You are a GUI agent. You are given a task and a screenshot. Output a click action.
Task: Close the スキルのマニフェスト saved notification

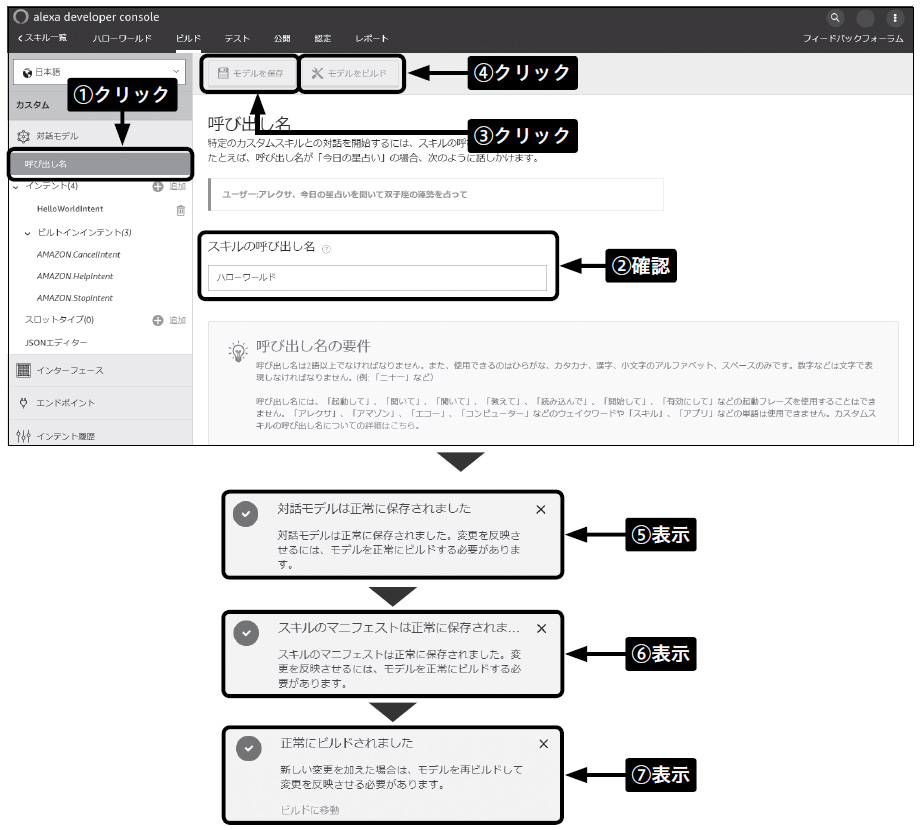[x=542, y=628]
